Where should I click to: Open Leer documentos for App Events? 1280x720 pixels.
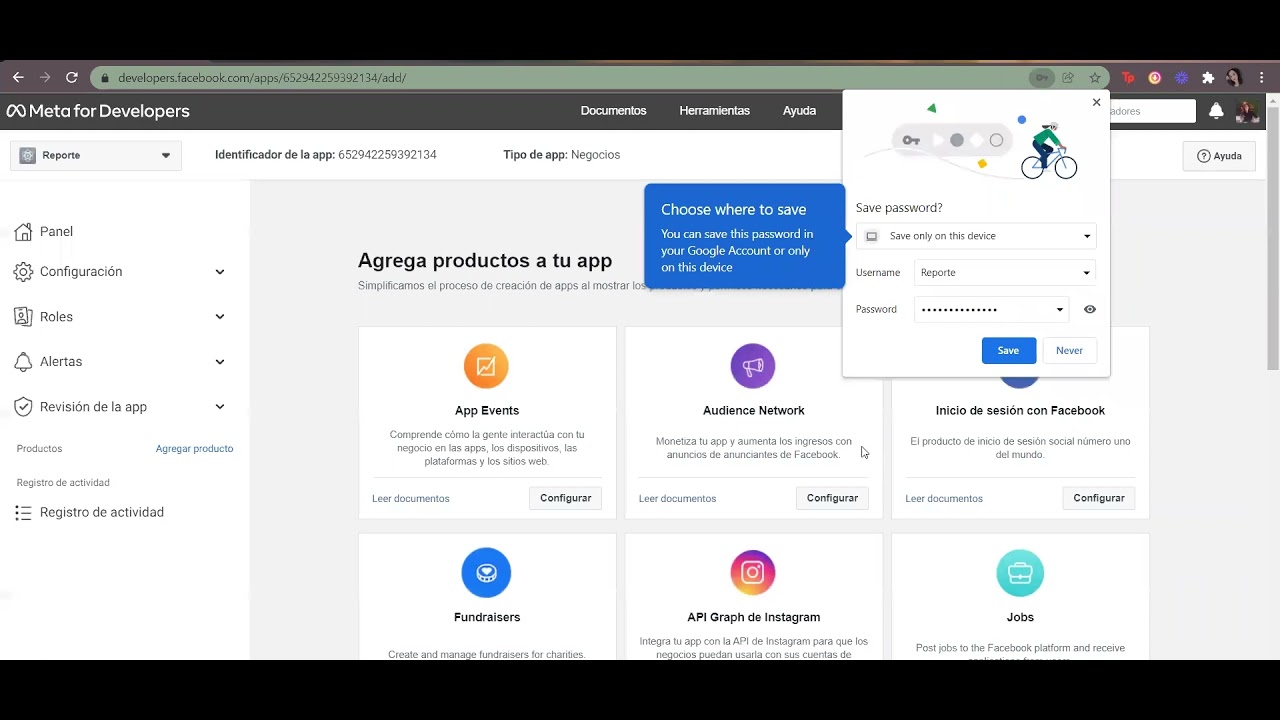click(x=410, y=499)
